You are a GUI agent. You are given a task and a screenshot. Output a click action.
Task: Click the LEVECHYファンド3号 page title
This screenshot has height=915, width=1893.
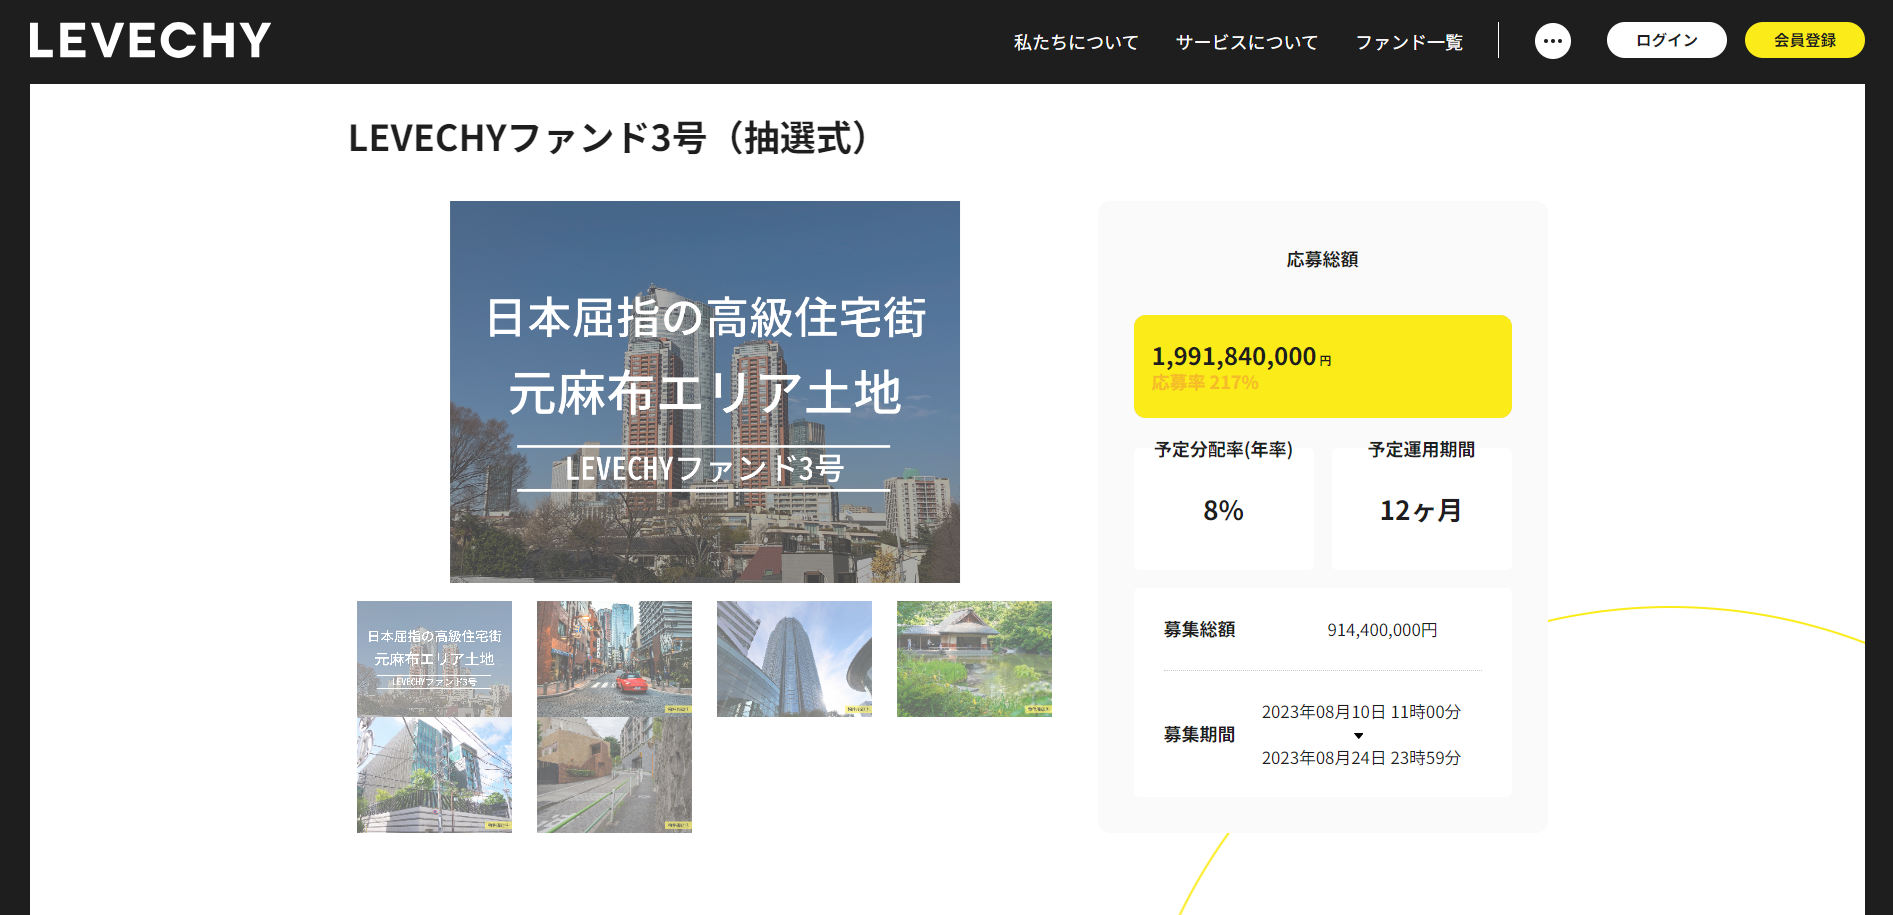coord(612,138)
